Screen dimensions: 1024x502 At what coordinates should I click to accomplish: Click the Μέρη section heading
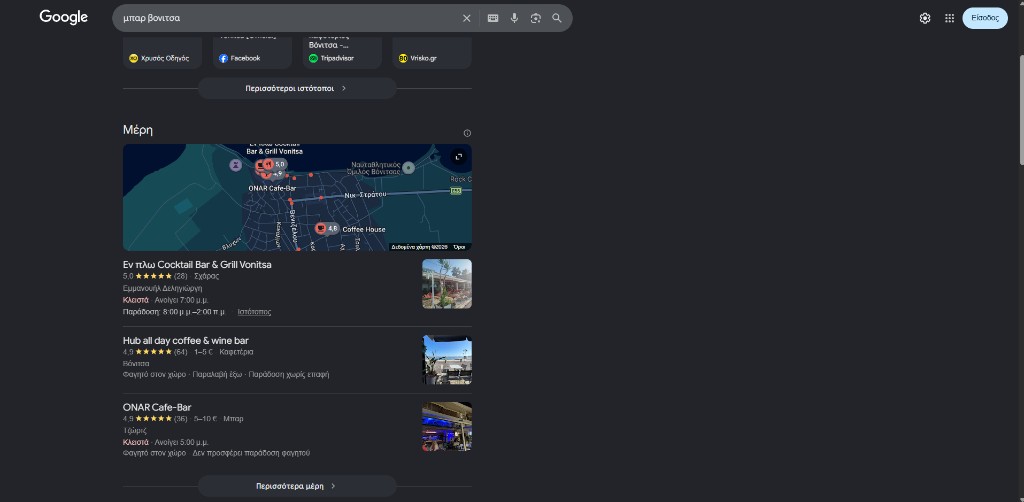(138, 130)
